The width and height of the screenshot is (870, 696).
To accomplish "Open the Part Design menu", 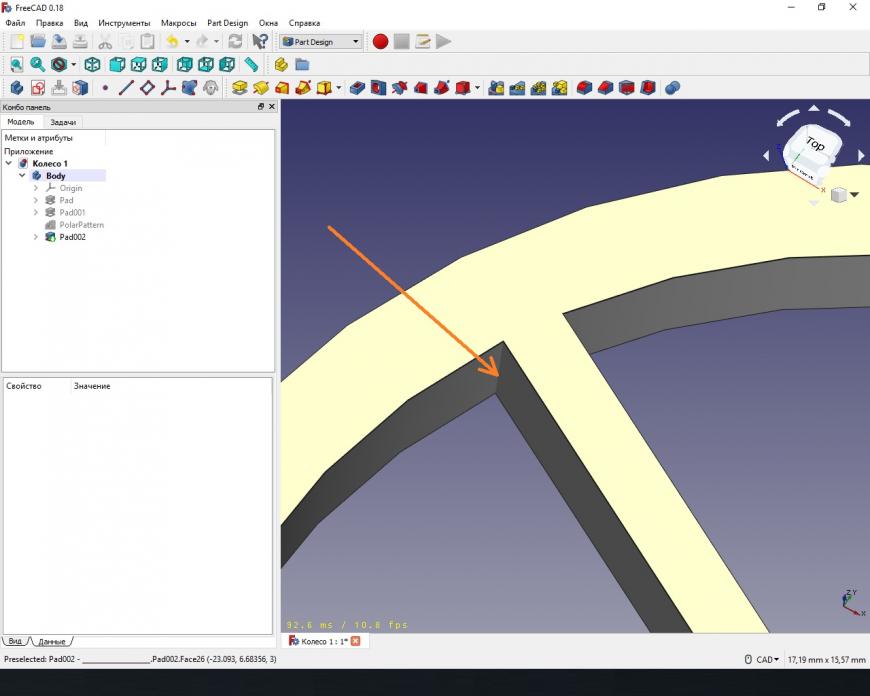I will coord(227,23).
